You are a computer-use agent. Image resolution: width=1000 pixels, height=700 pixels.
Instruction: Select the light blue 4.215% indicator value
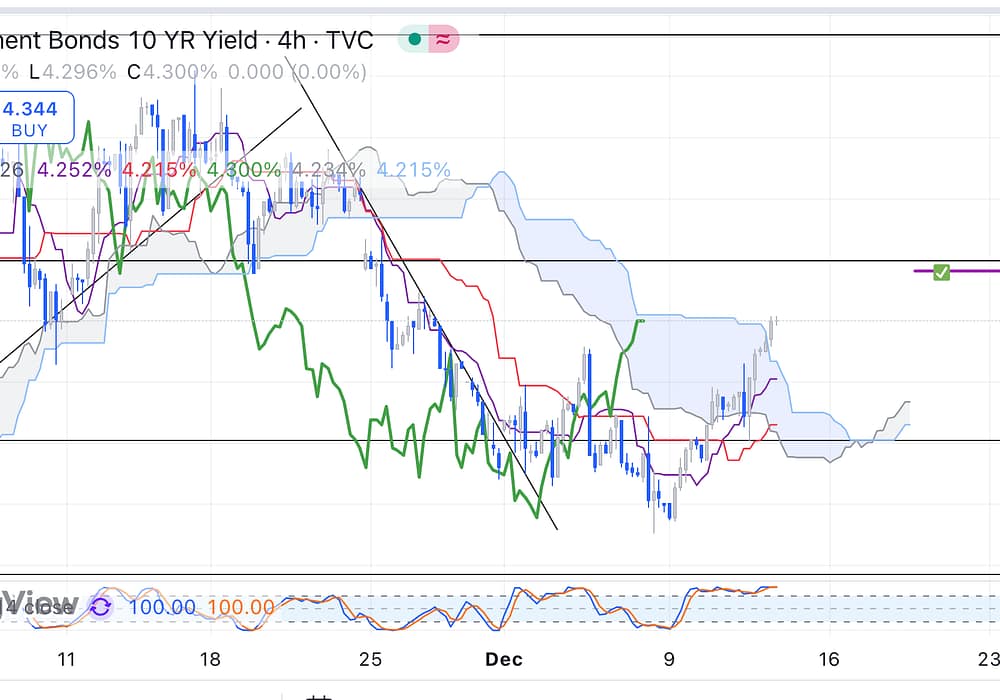(x=413, y=170)
